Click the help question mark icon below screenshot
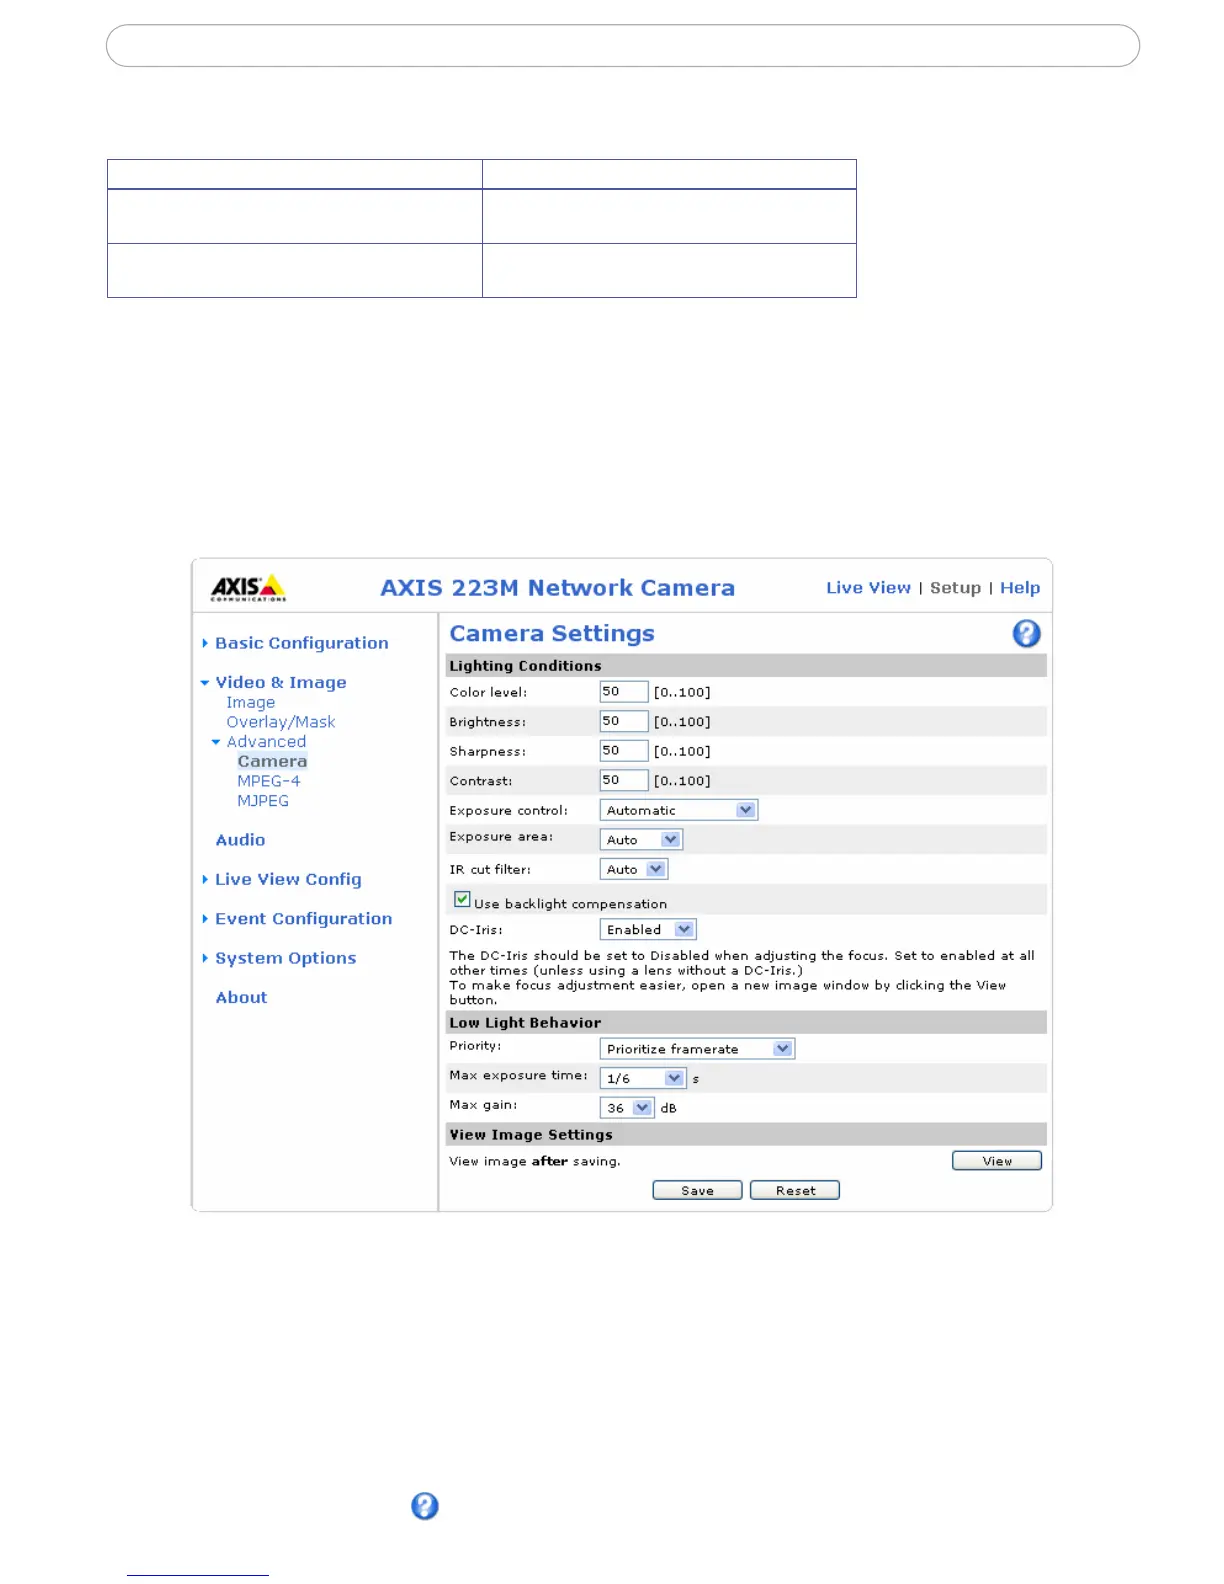 pos(425,1506)
